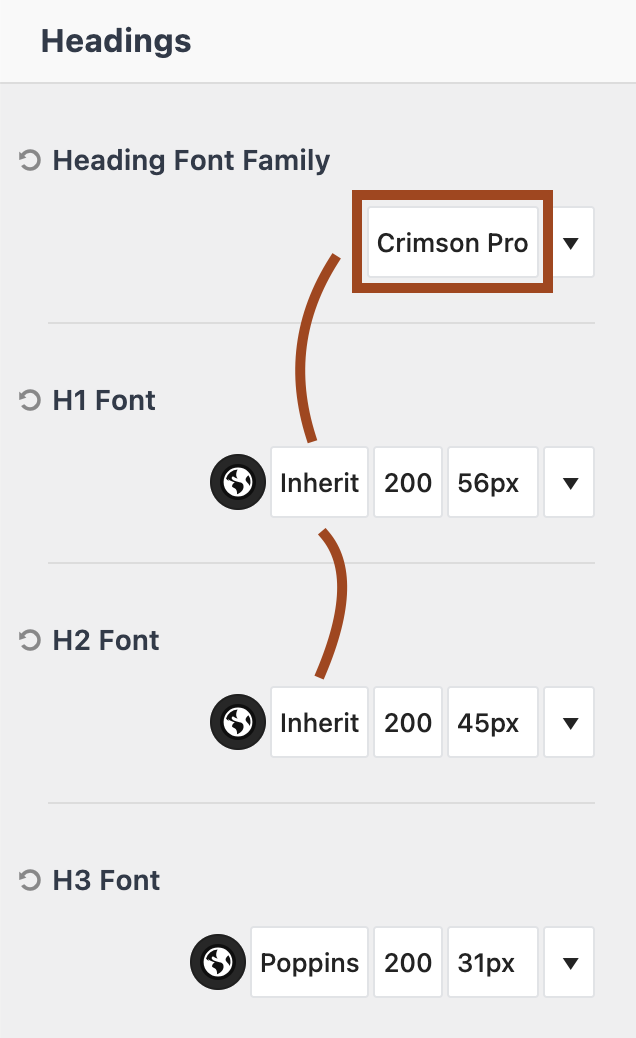Click the H1 font weight 200 field
The height and width of the screenshot is (1038, 636).
[x=408, y=482]
